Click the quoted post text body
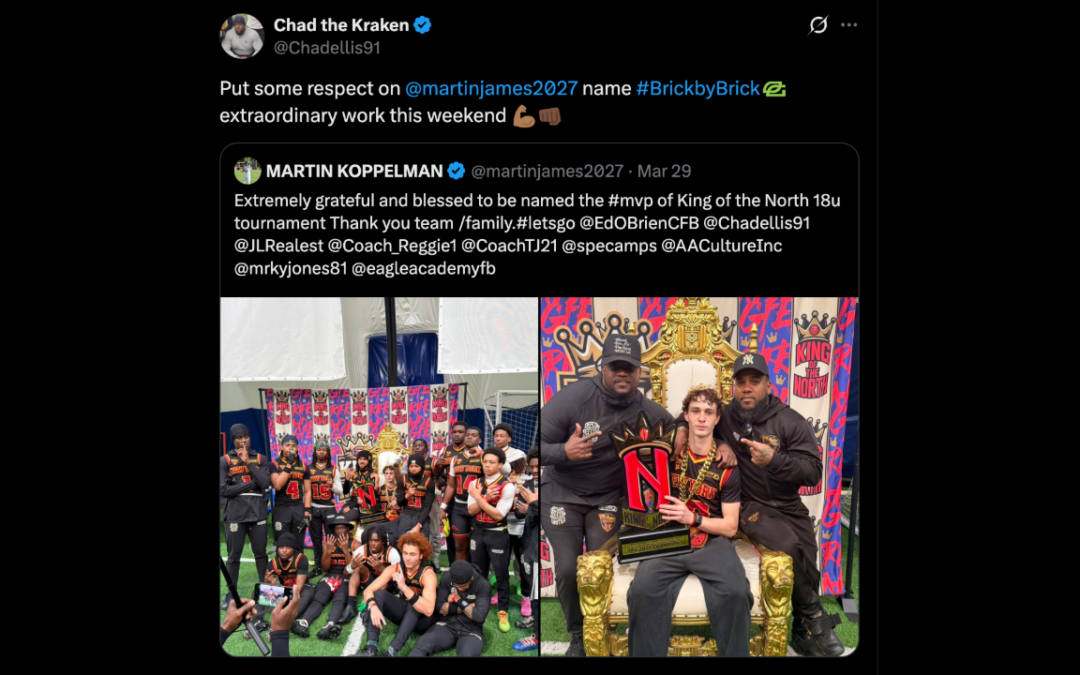Screen dimensions: 1080x675 [537, 234]
